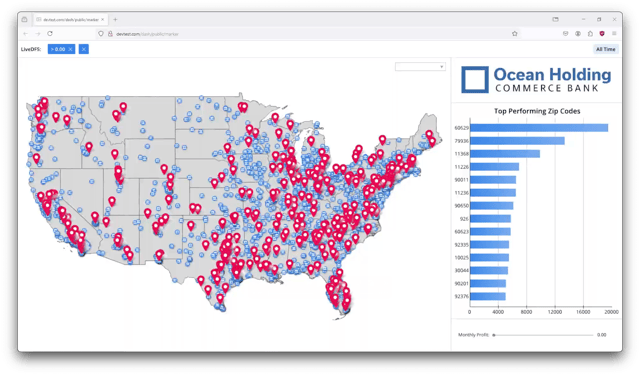The height and width of the screenshot is (375, 640).
Task: Click the Firefox View icon left of tabs
Action: (x=24, y=19)
